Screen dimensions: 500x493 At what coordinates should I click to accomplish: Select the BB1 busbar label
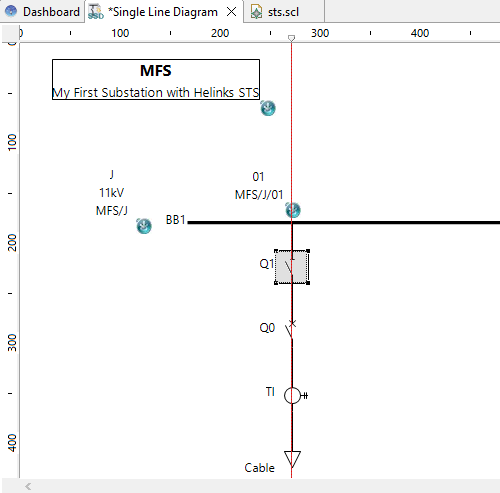[175, 220]
